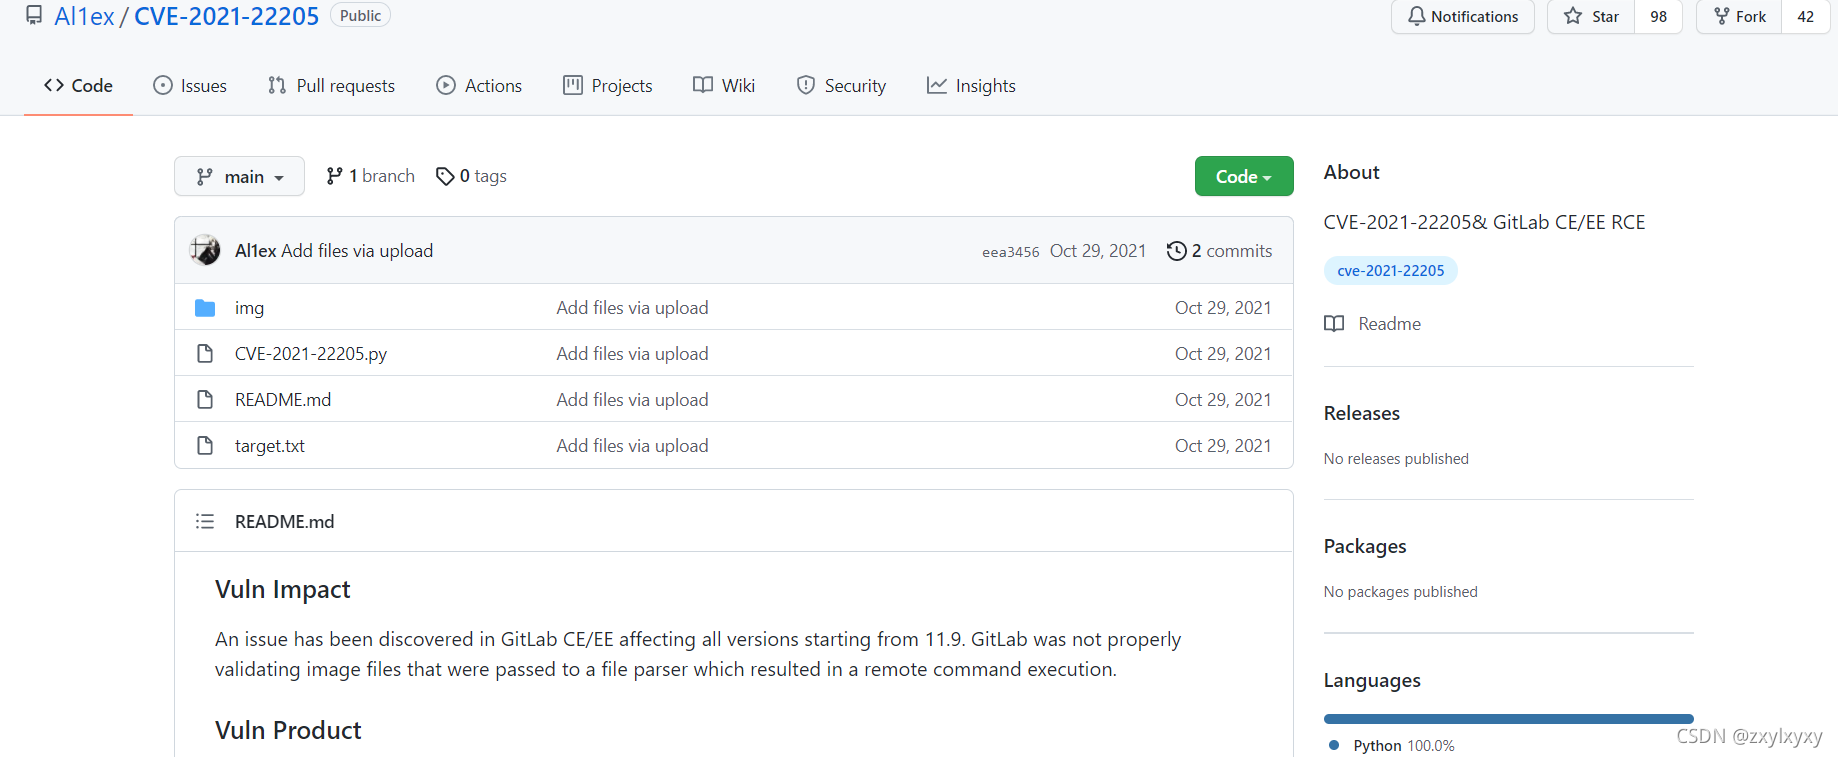Open the img folder
The image size is (1838, 757).
tap(249, 308)
